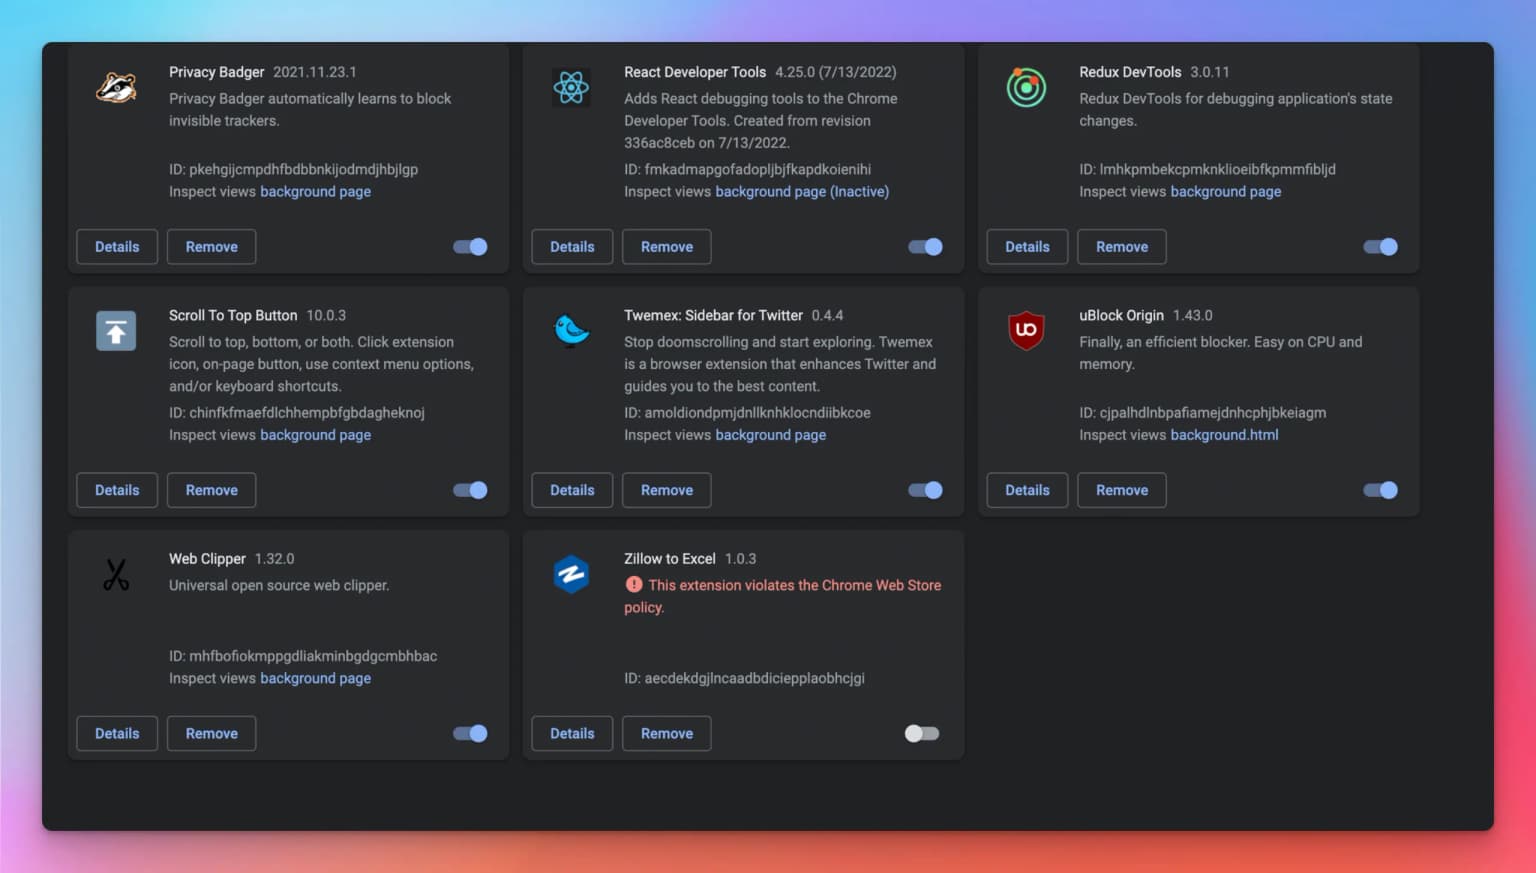Disable the Twemex Sidebar for Twitter toggle
Image resolution: width=1536 pixels, height=873 pixels.
tap(925, 490)
